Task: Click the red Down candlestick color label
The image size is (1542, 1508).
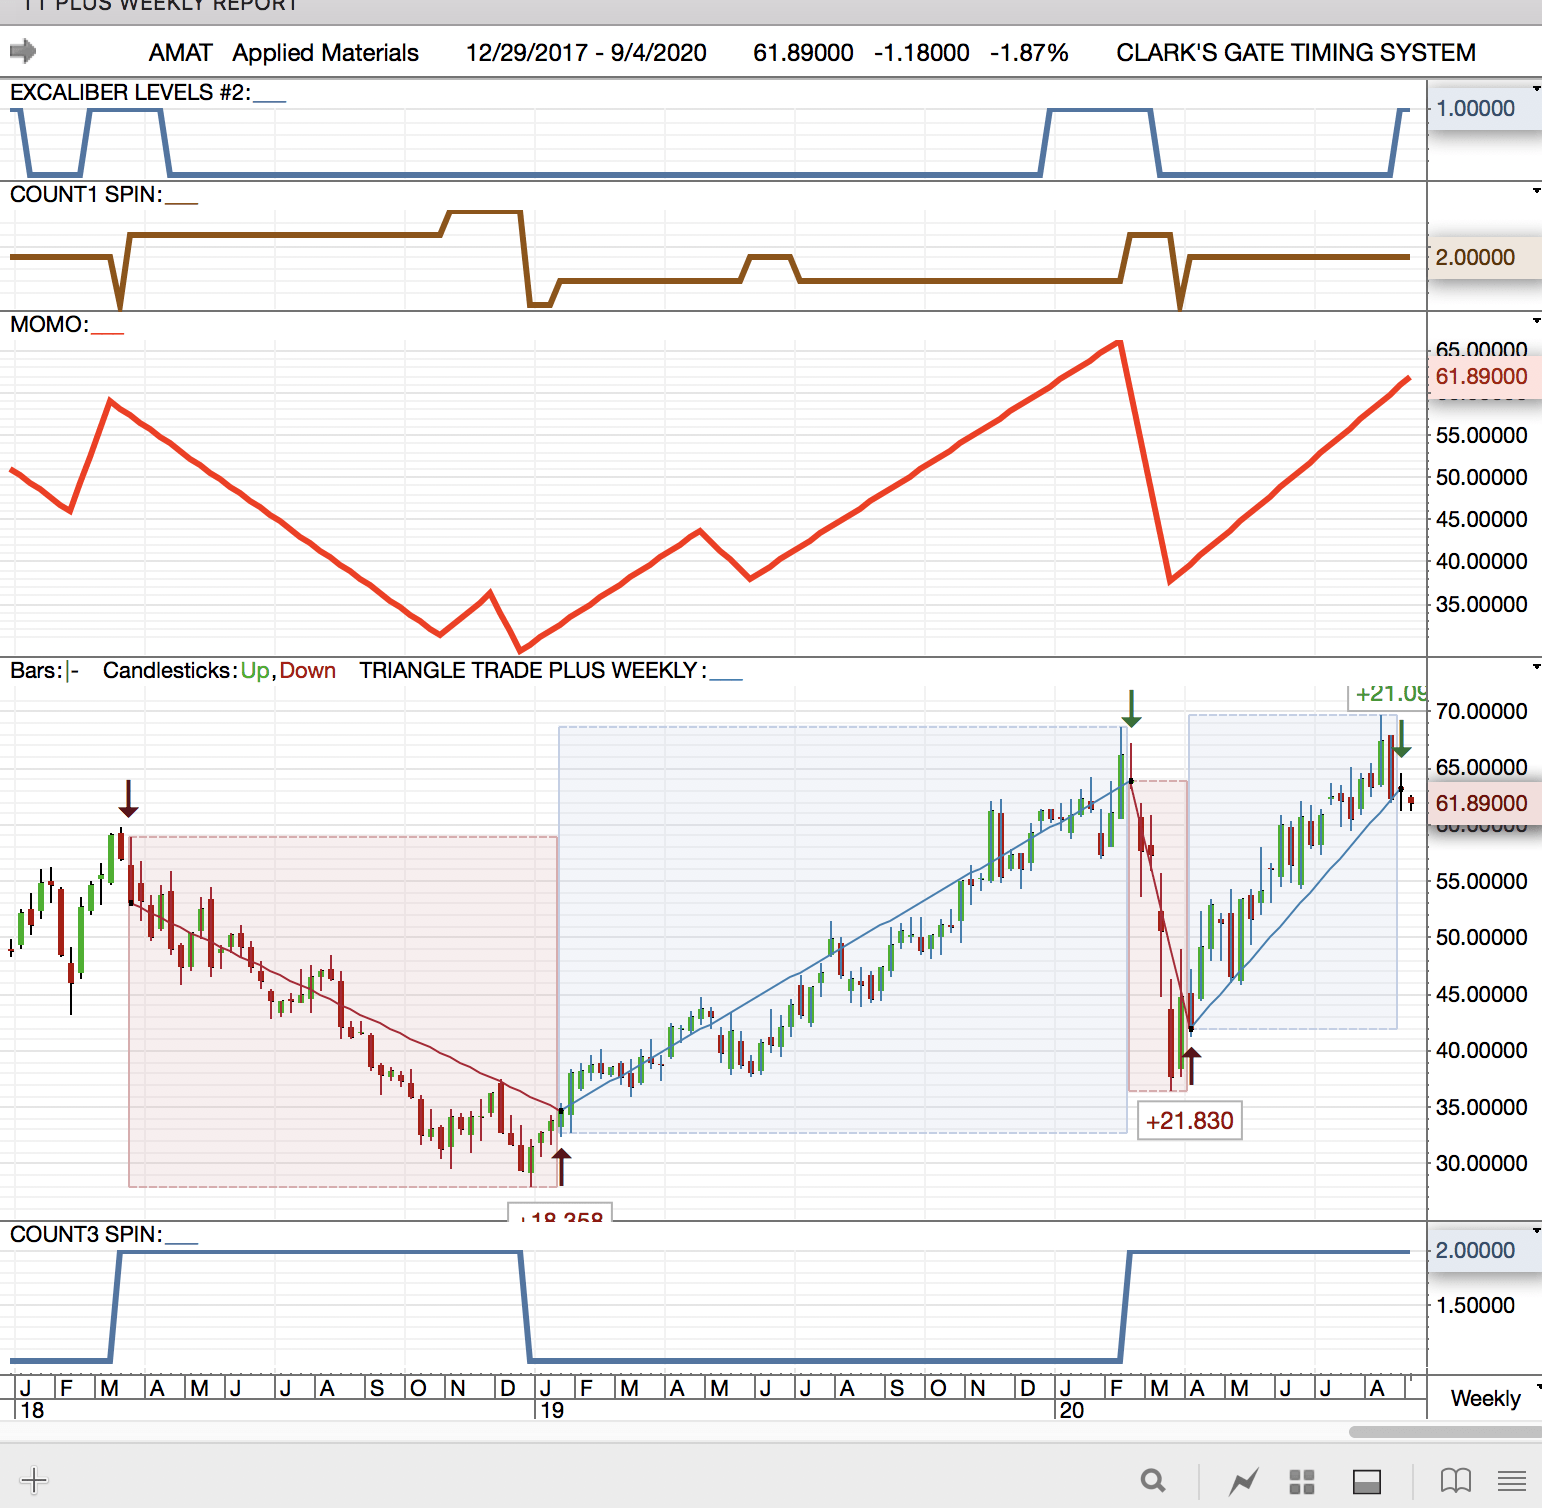Action: [307, 670]
